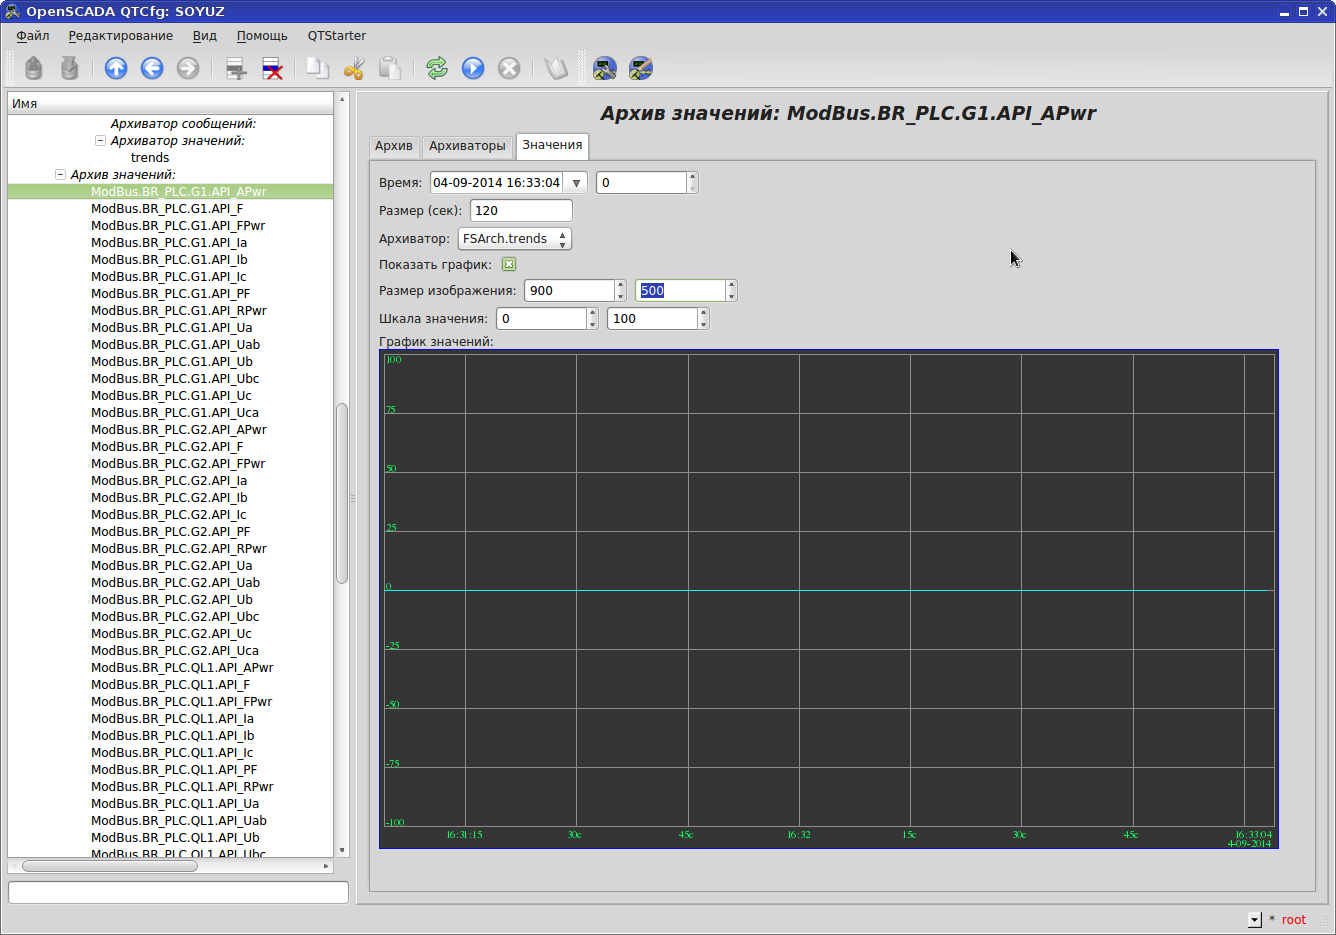Navigate back with the left arrow icon

(152, 68)
